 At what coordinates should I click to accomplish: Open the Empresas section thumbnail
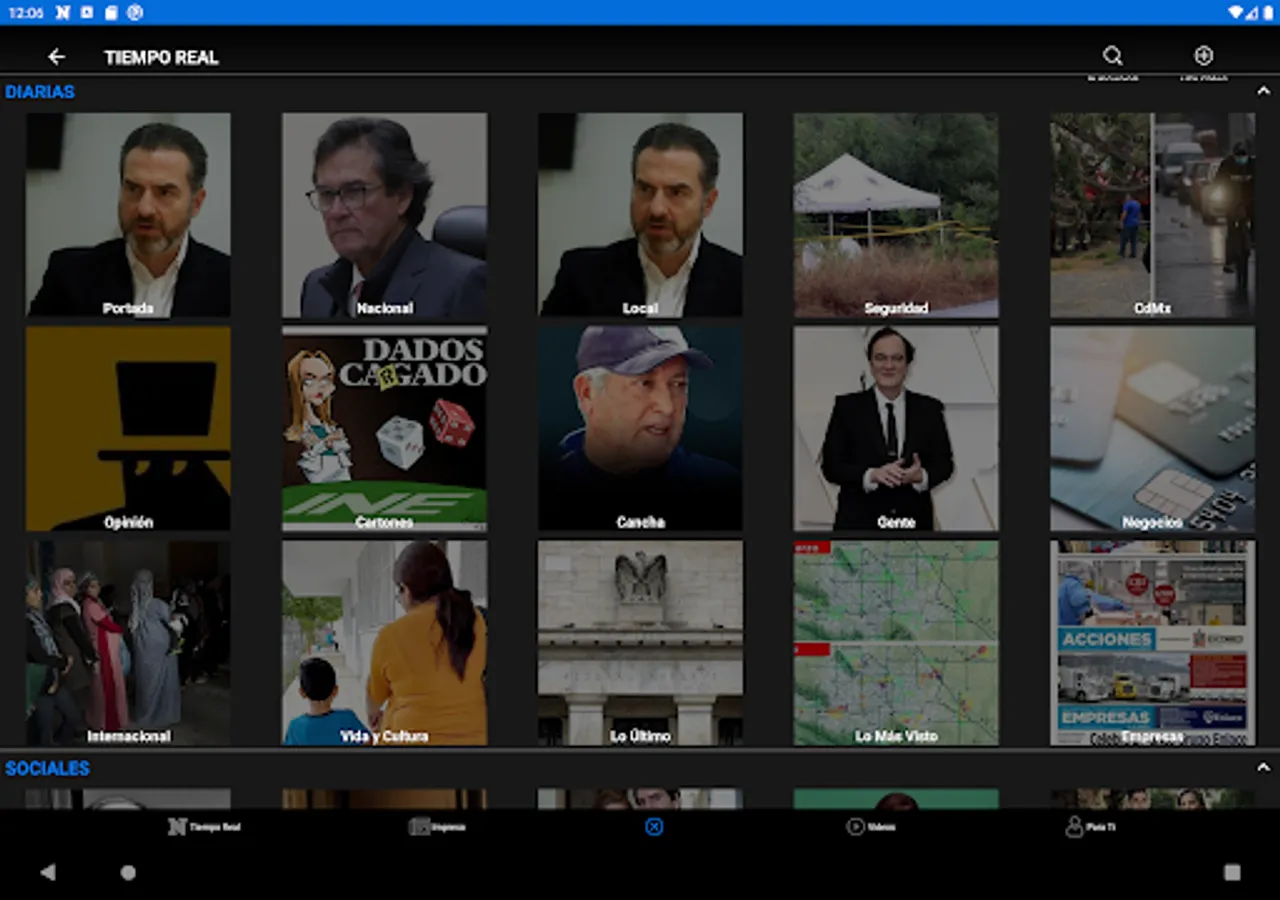tap(1152, 643)
